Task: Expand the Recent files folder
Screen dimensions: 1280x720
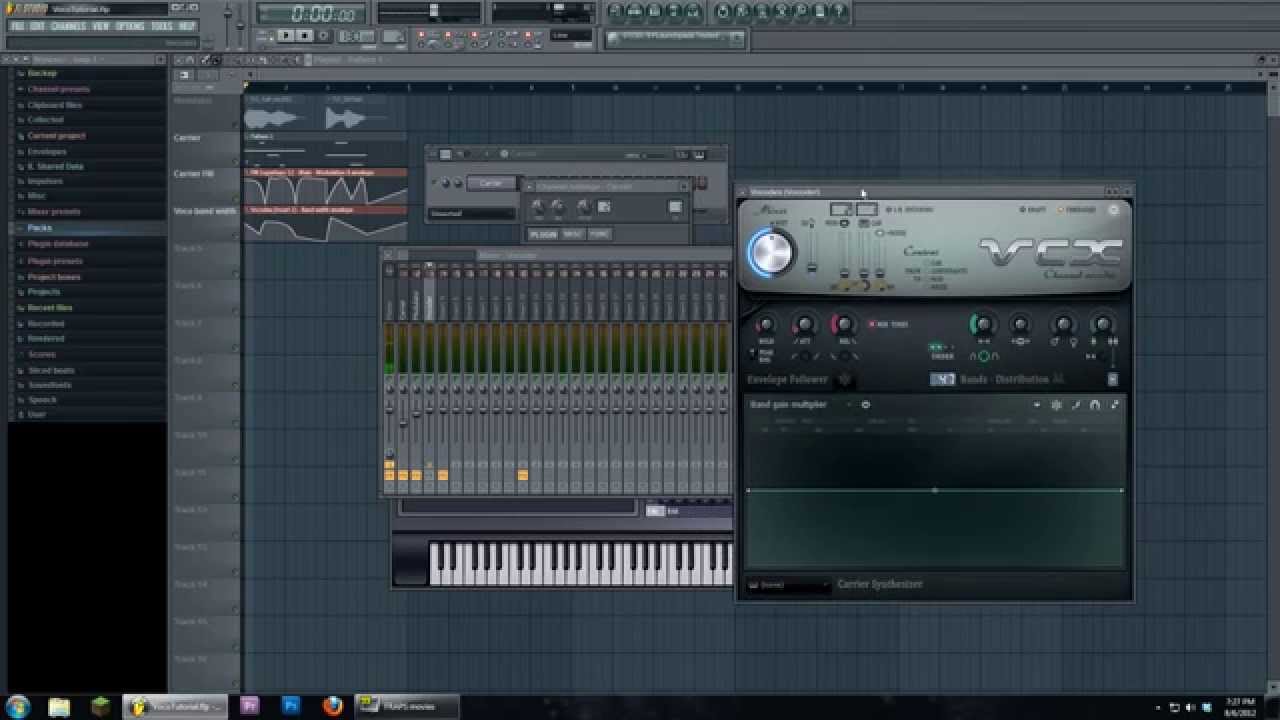Action: [x=50, y=308]
